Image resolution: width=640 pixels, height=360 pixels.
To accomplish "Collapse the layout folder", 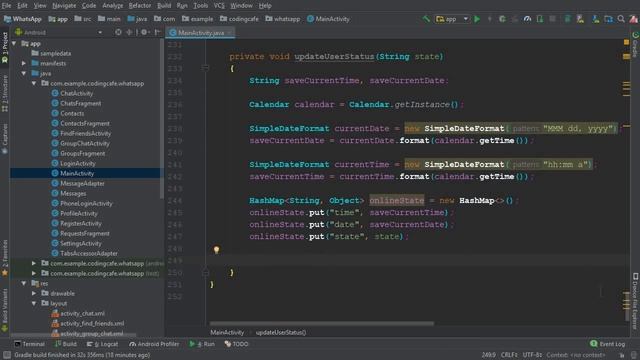I will point(34,303).
